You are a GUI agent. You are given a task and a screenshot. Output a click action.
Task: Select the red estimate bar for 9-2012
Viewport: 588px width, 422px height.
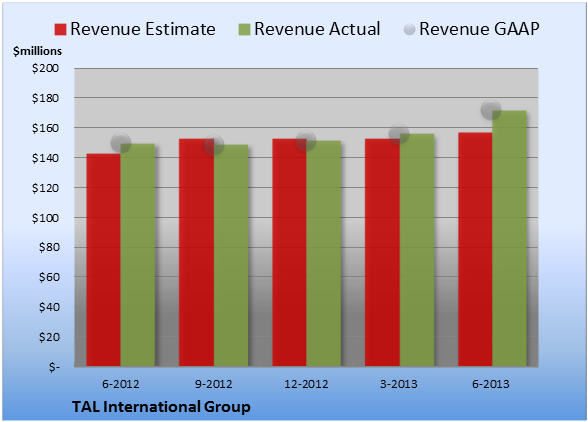tap(196, 252)
